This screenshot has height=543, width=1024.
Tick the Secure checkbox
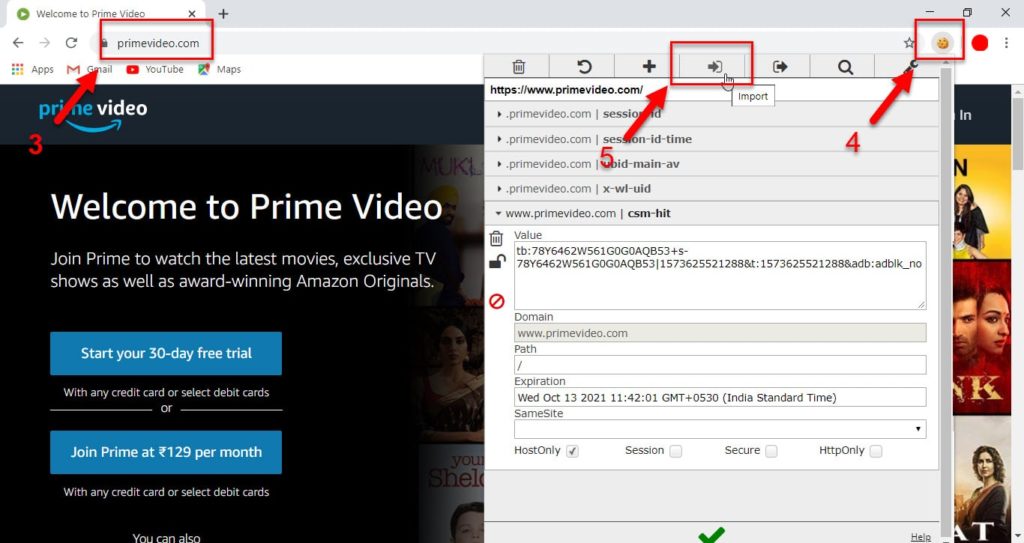pyautogui.click(x=772, y=451)
